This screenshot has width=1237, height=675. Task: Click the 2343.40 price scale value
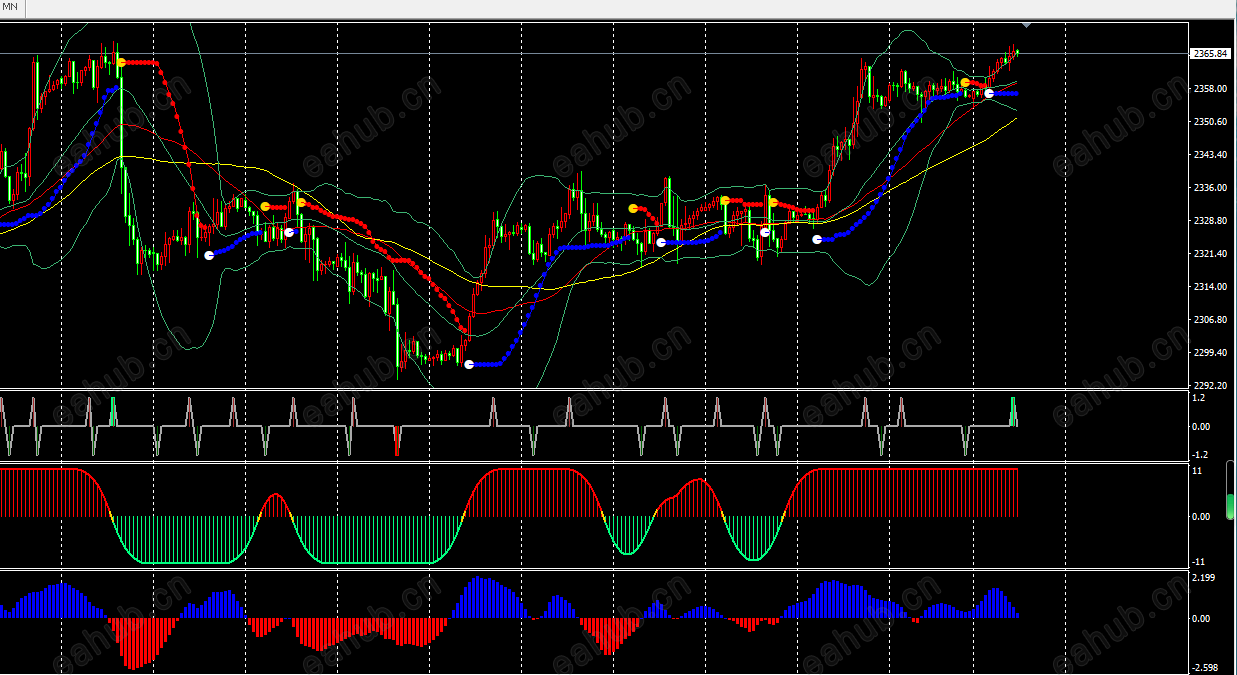point(1210,155)
